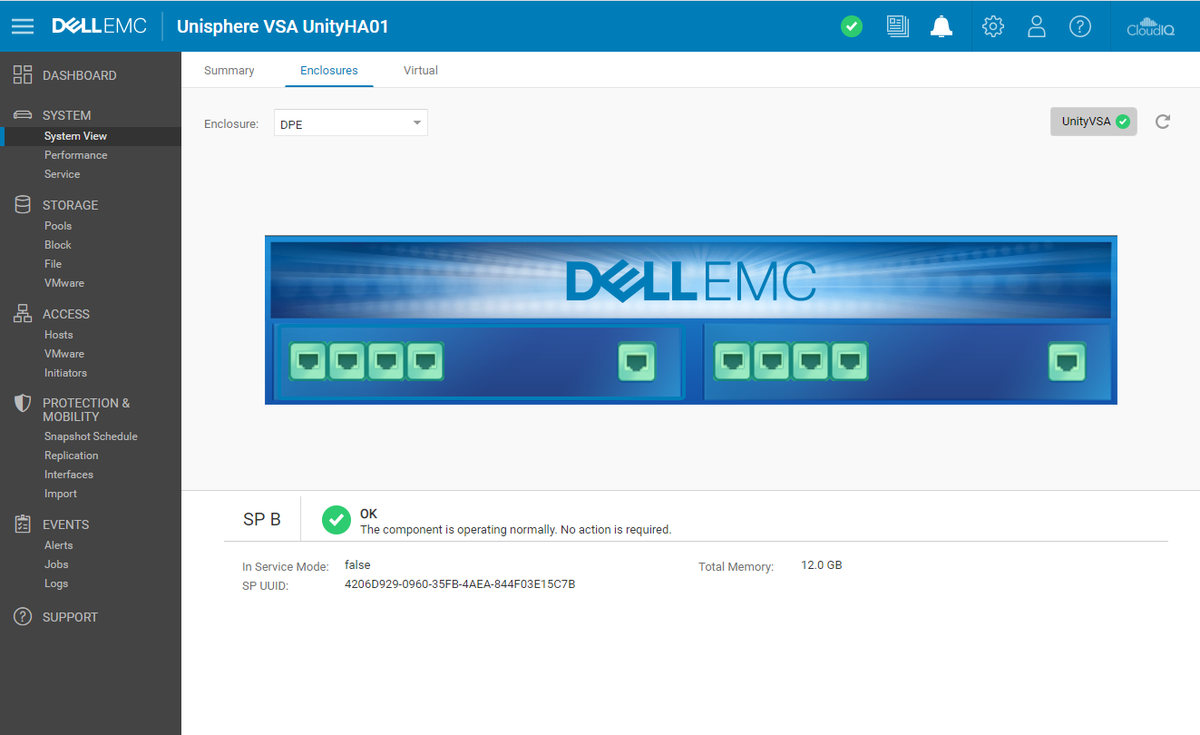This screenshot has width=1200, height=735.
Task: Select second Ethernet port on right SP
Action: [771, 361]
